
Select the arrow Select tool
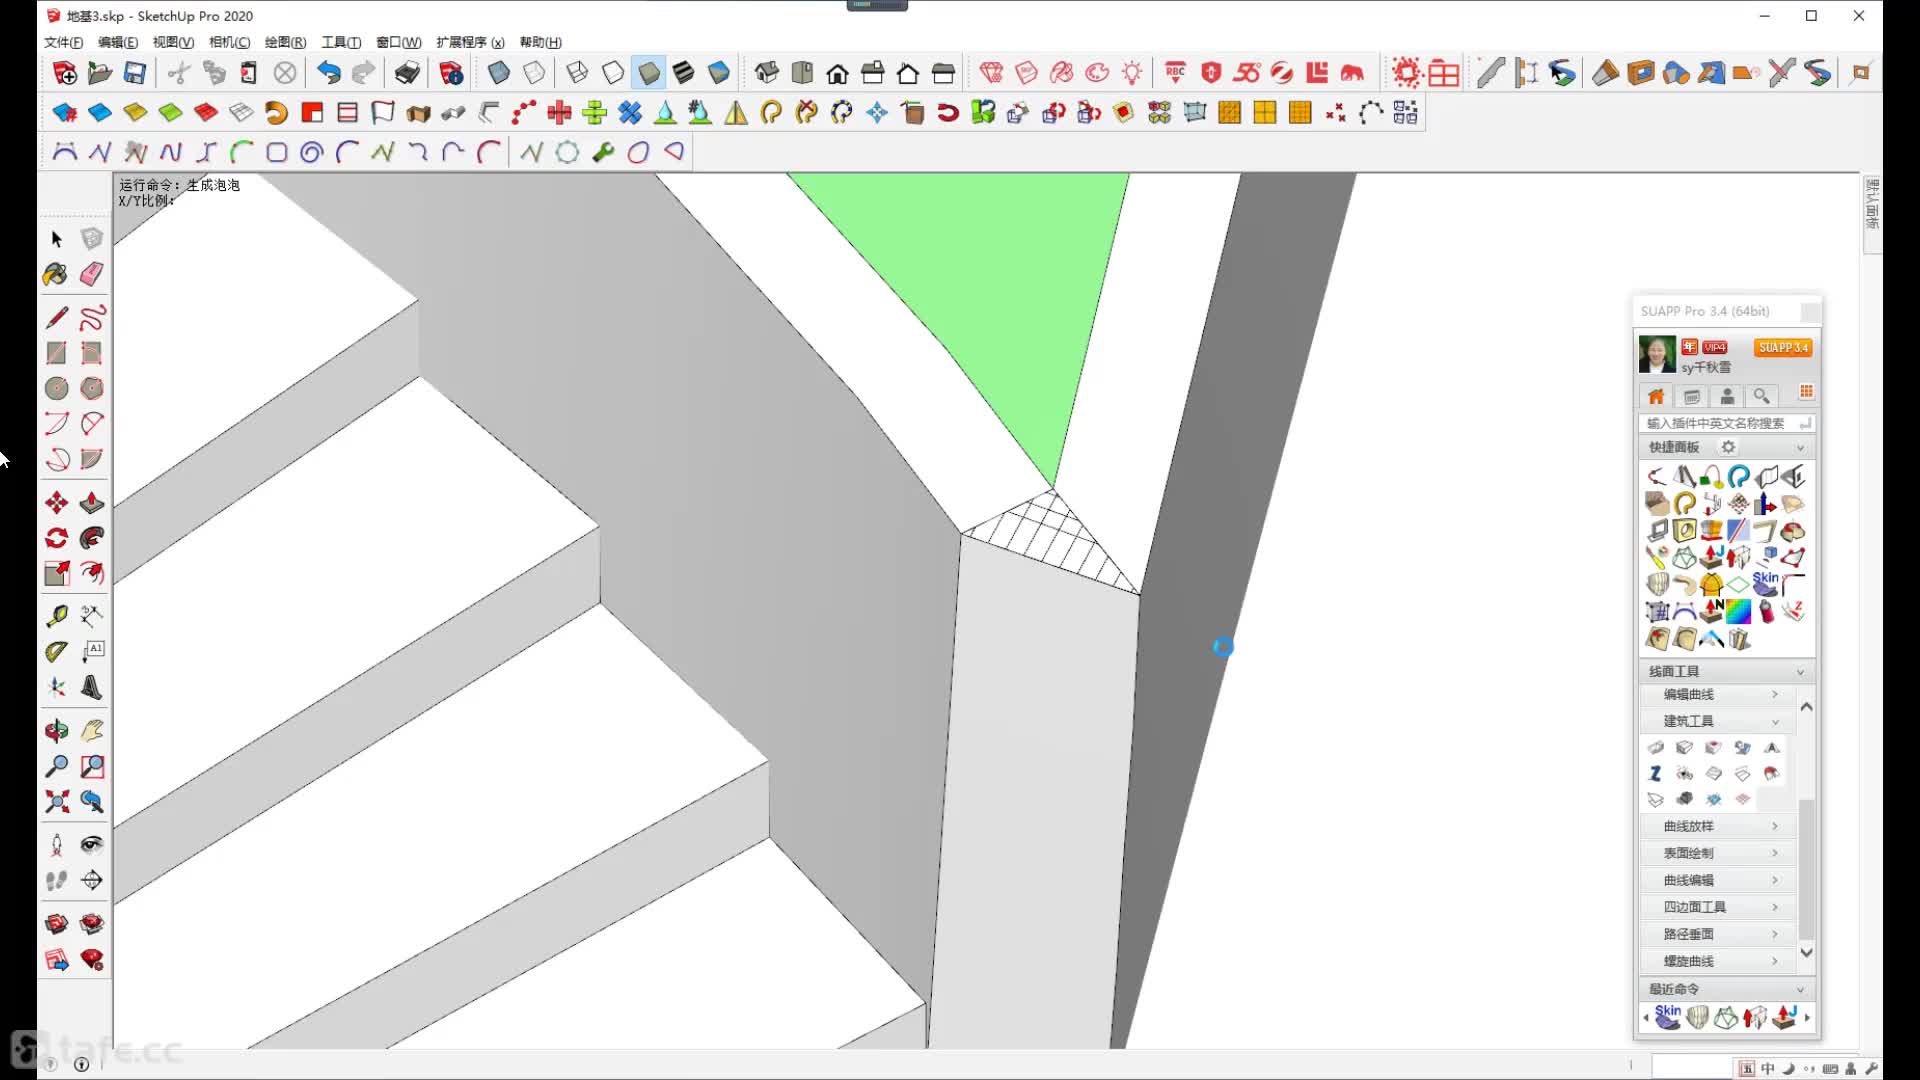tap(56, 239)
